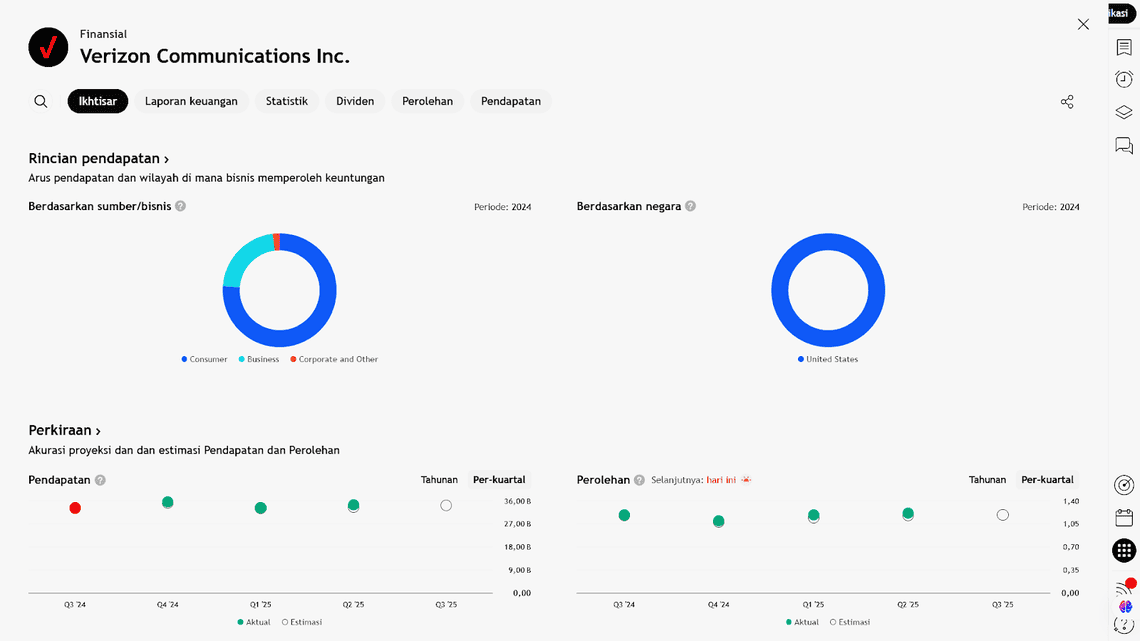Switch to the Dividen tab
The height and width of the screenshot is (641, 1140).
(x=355, y=101)
